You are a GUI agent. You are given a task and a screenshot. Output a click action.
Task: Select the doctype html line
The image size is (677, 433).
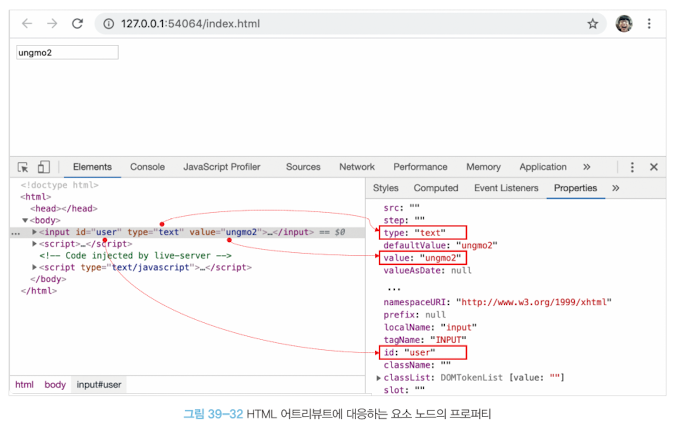tap(60, 185)
